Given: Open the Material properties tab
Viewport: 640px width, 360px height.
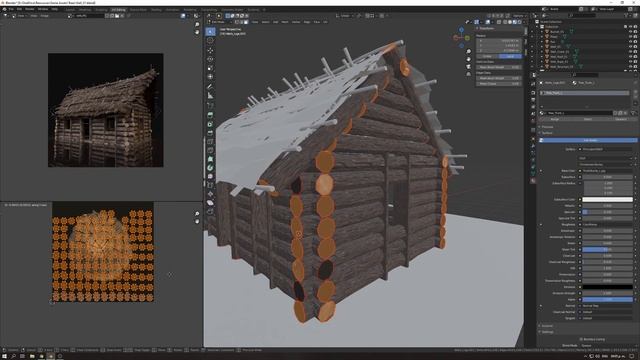Looking at the screenshot, I should [x=533, y=180].
